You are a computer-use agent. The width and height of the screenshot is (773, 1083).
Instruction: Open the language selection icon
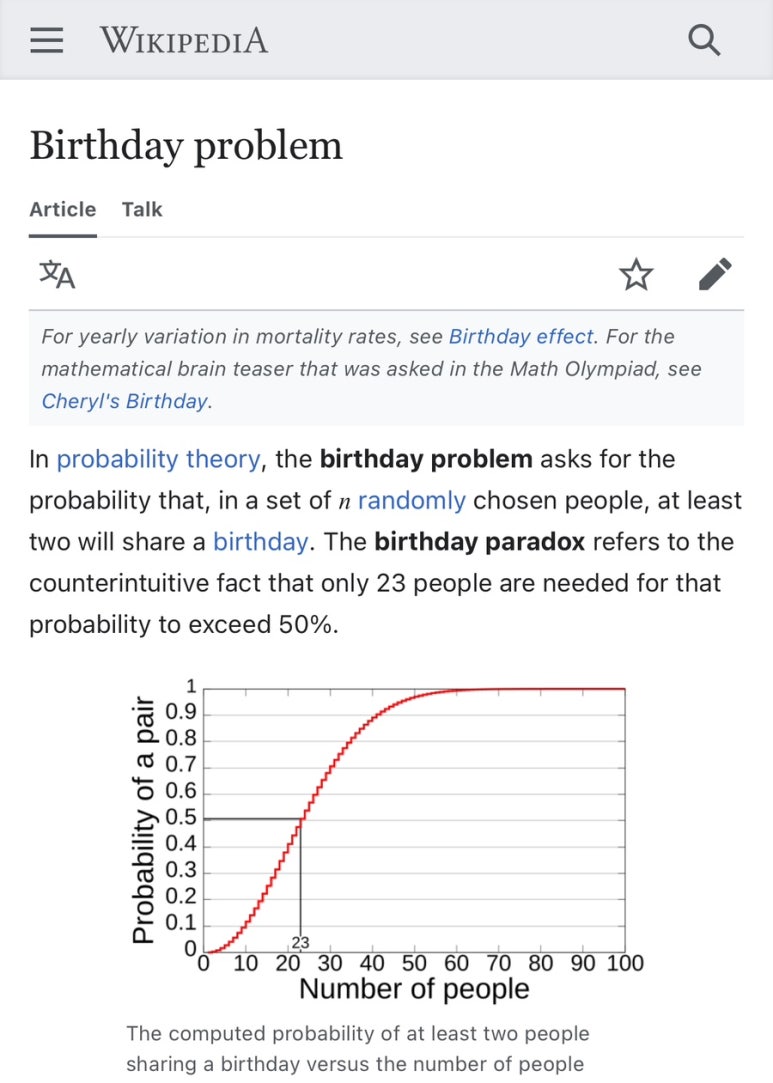coord(57,274)
